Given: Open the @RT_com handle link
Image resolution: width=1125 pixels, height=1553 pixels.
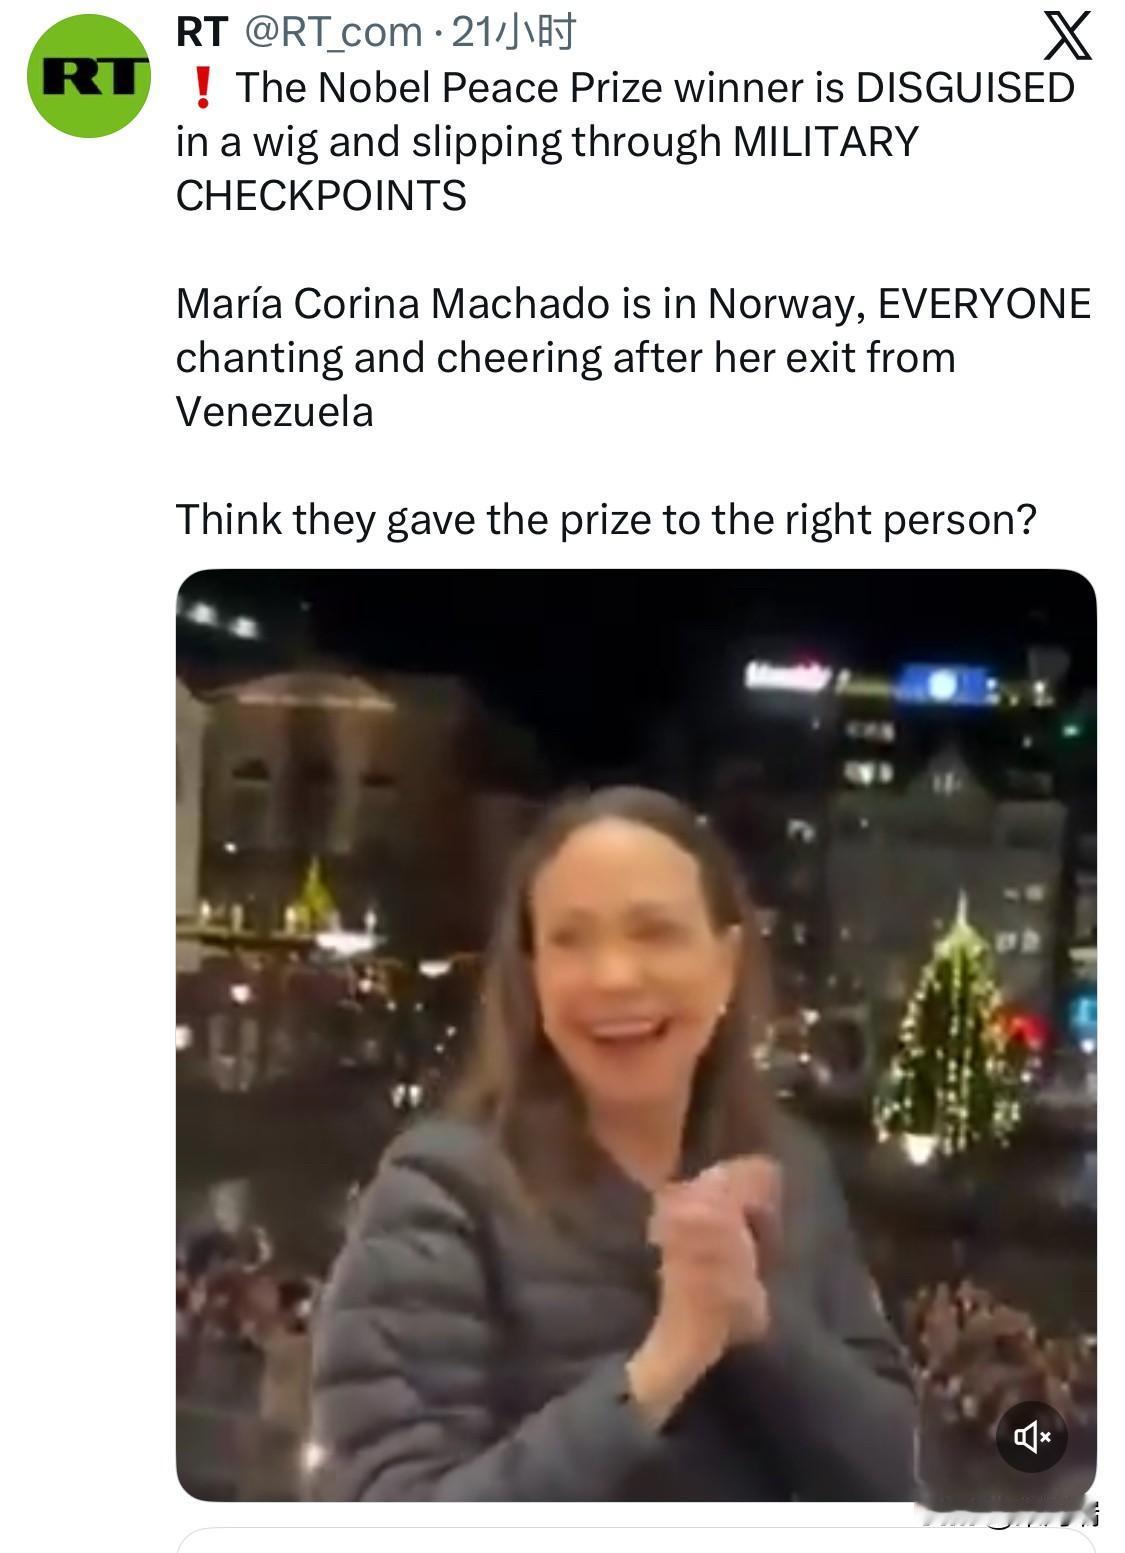Looking at the screenshot, I should pyautogui.click(x=334, y=33).
